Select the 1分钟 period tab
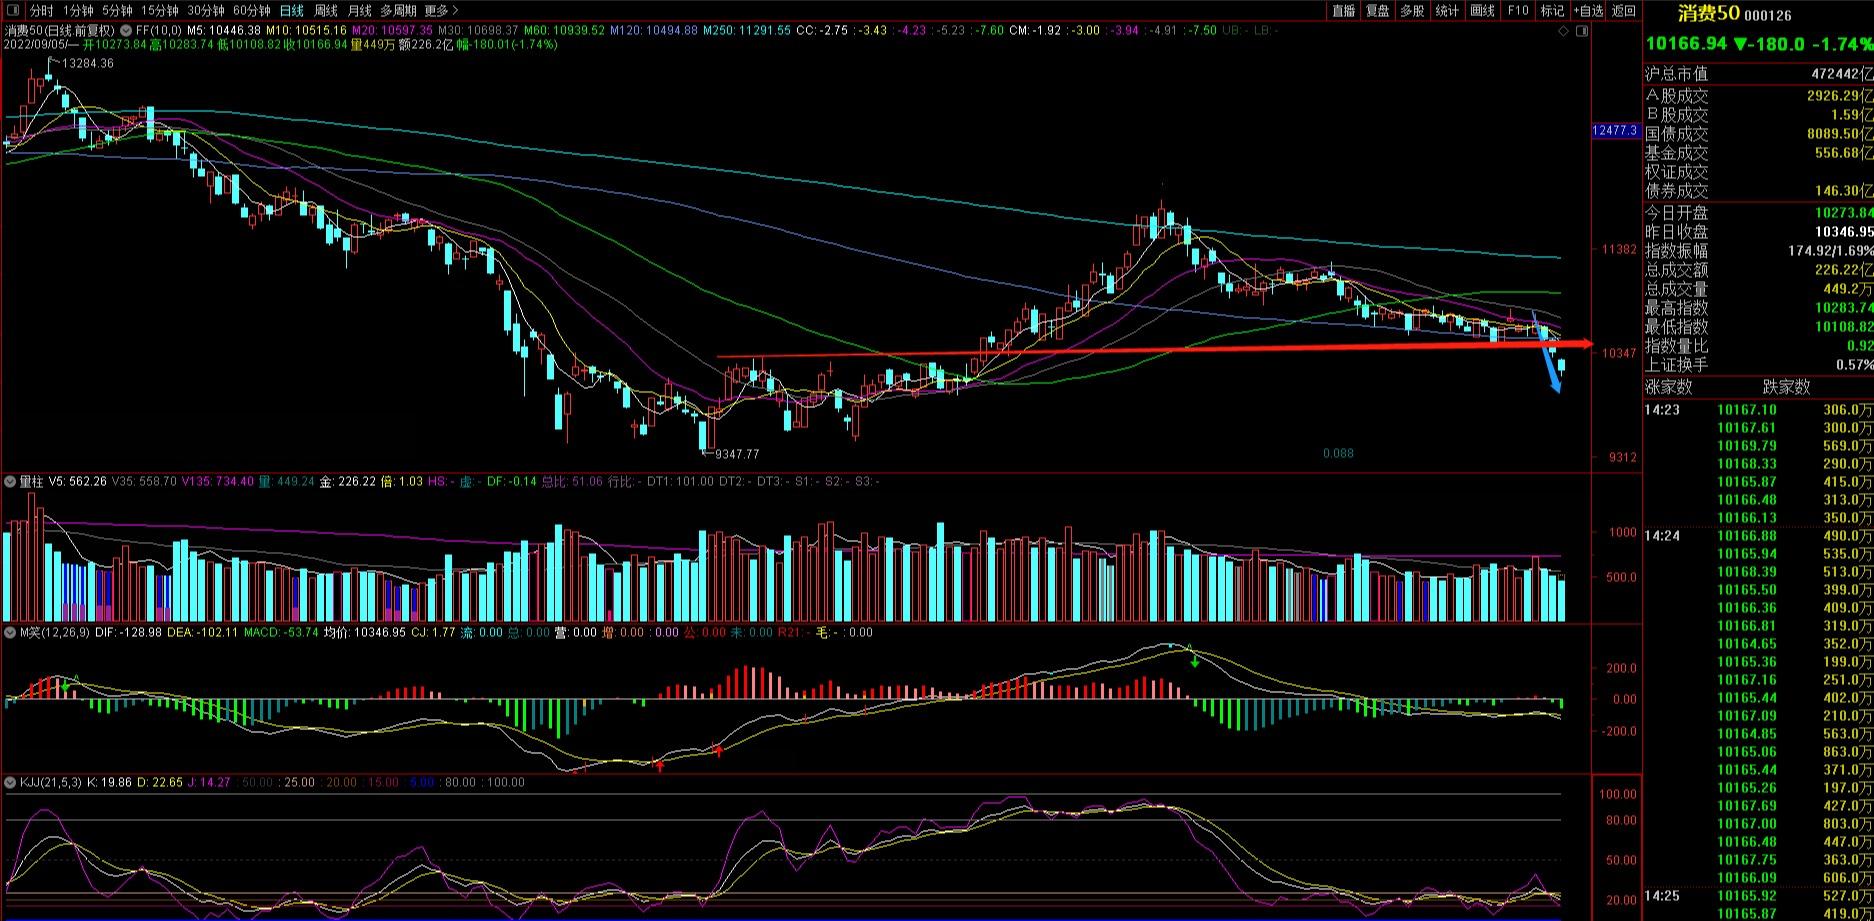1874x921 pixels. tap(77, 11)
